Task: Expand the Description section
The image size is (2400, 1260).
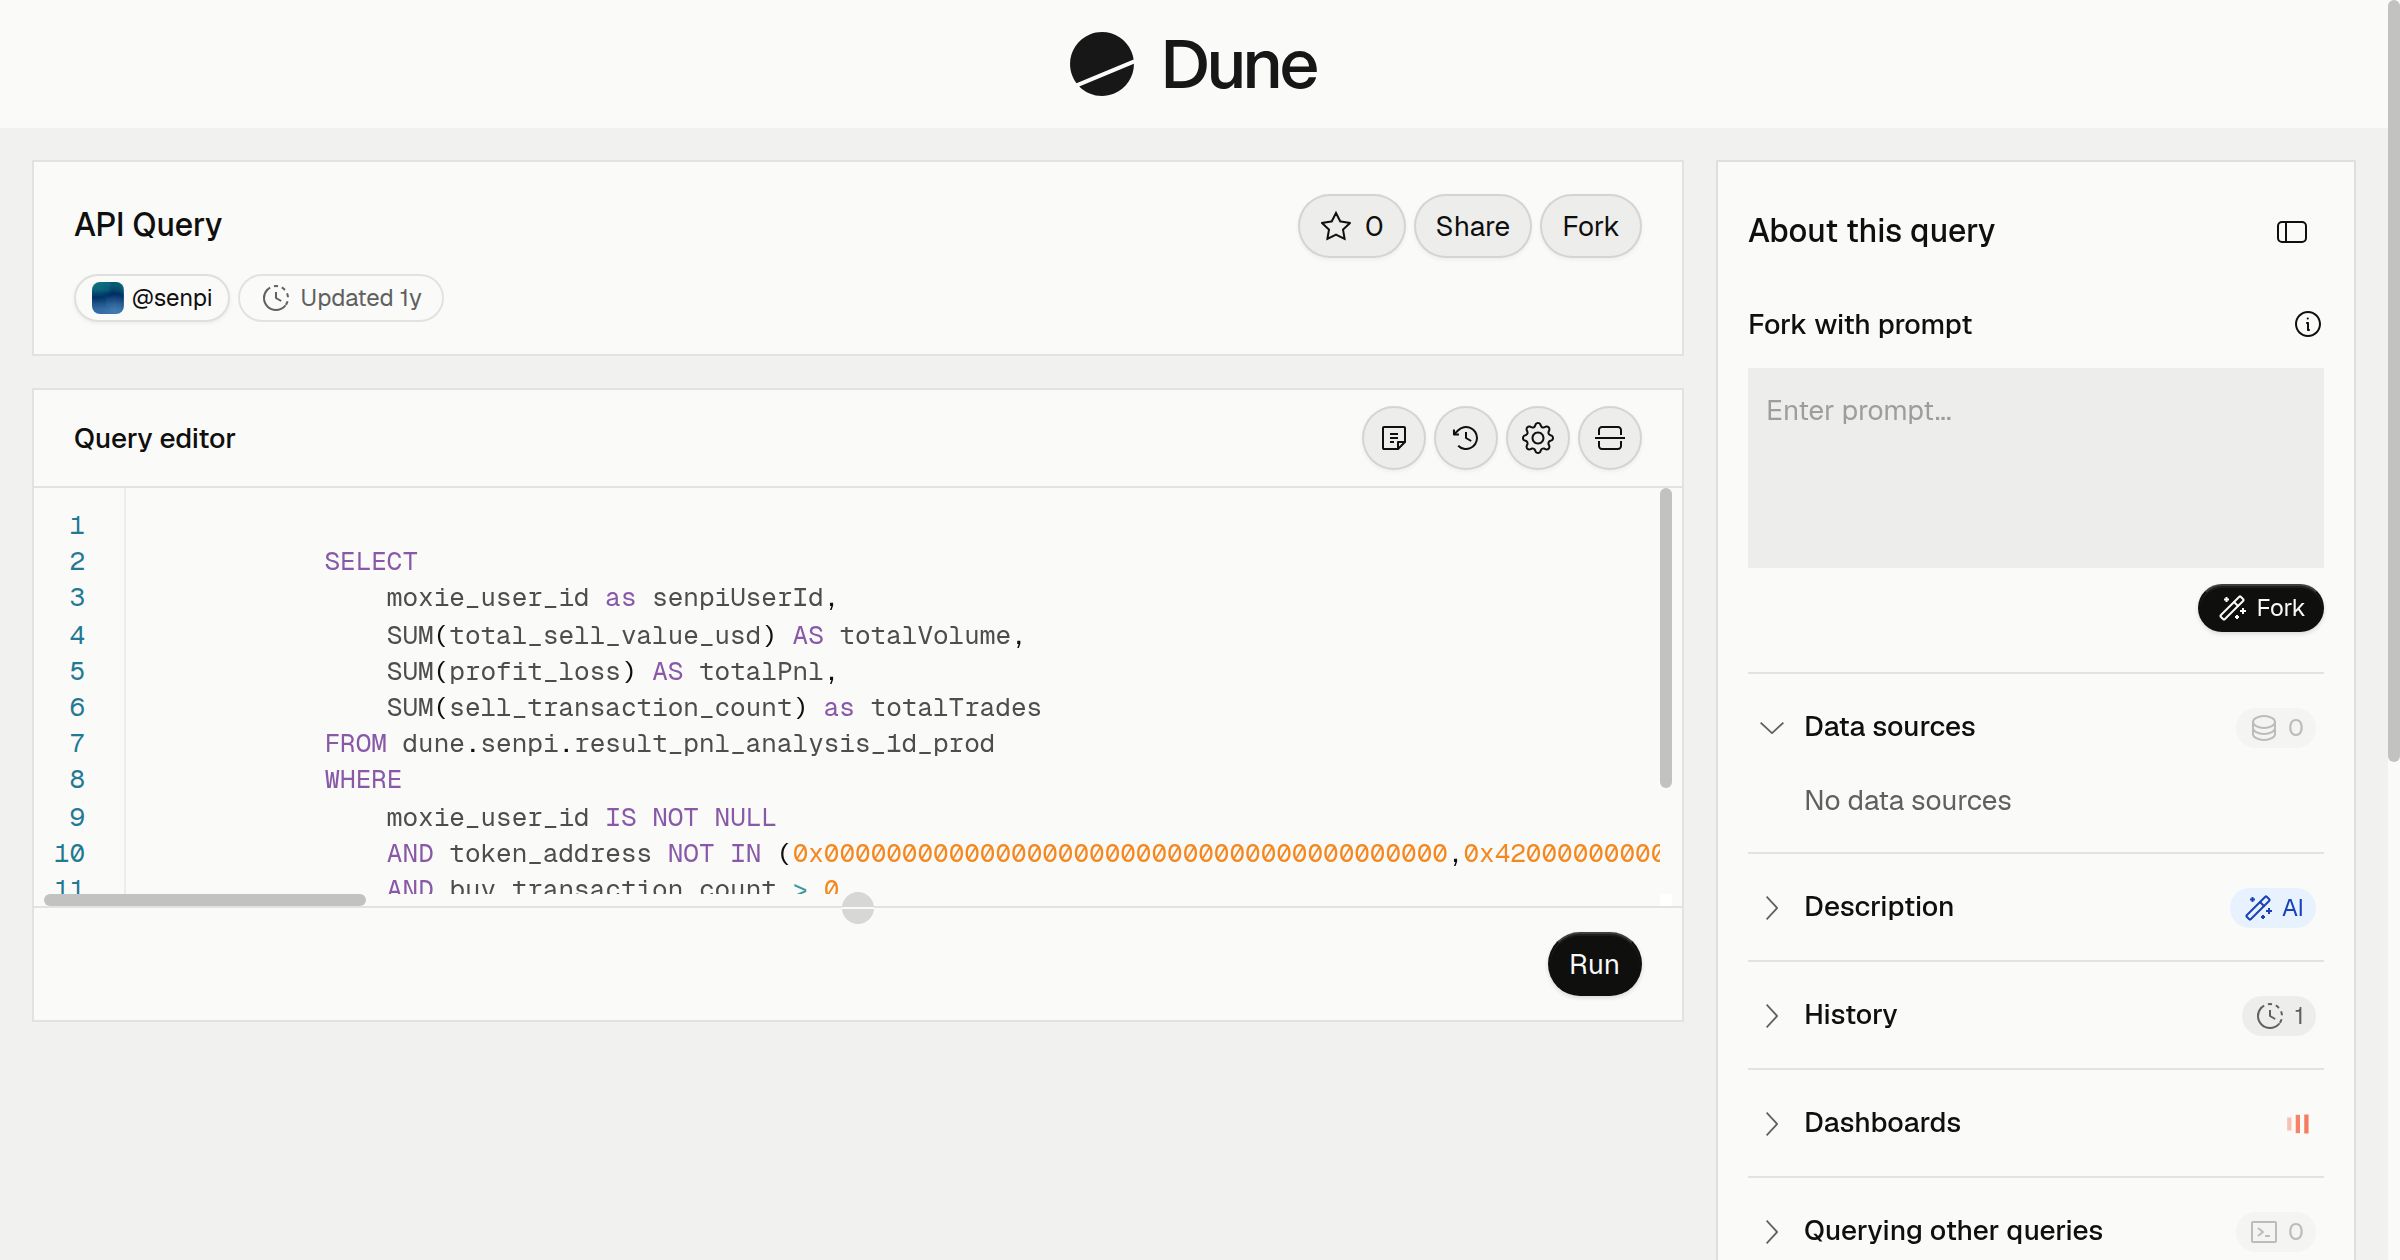Action: (x=1771, y=907)
